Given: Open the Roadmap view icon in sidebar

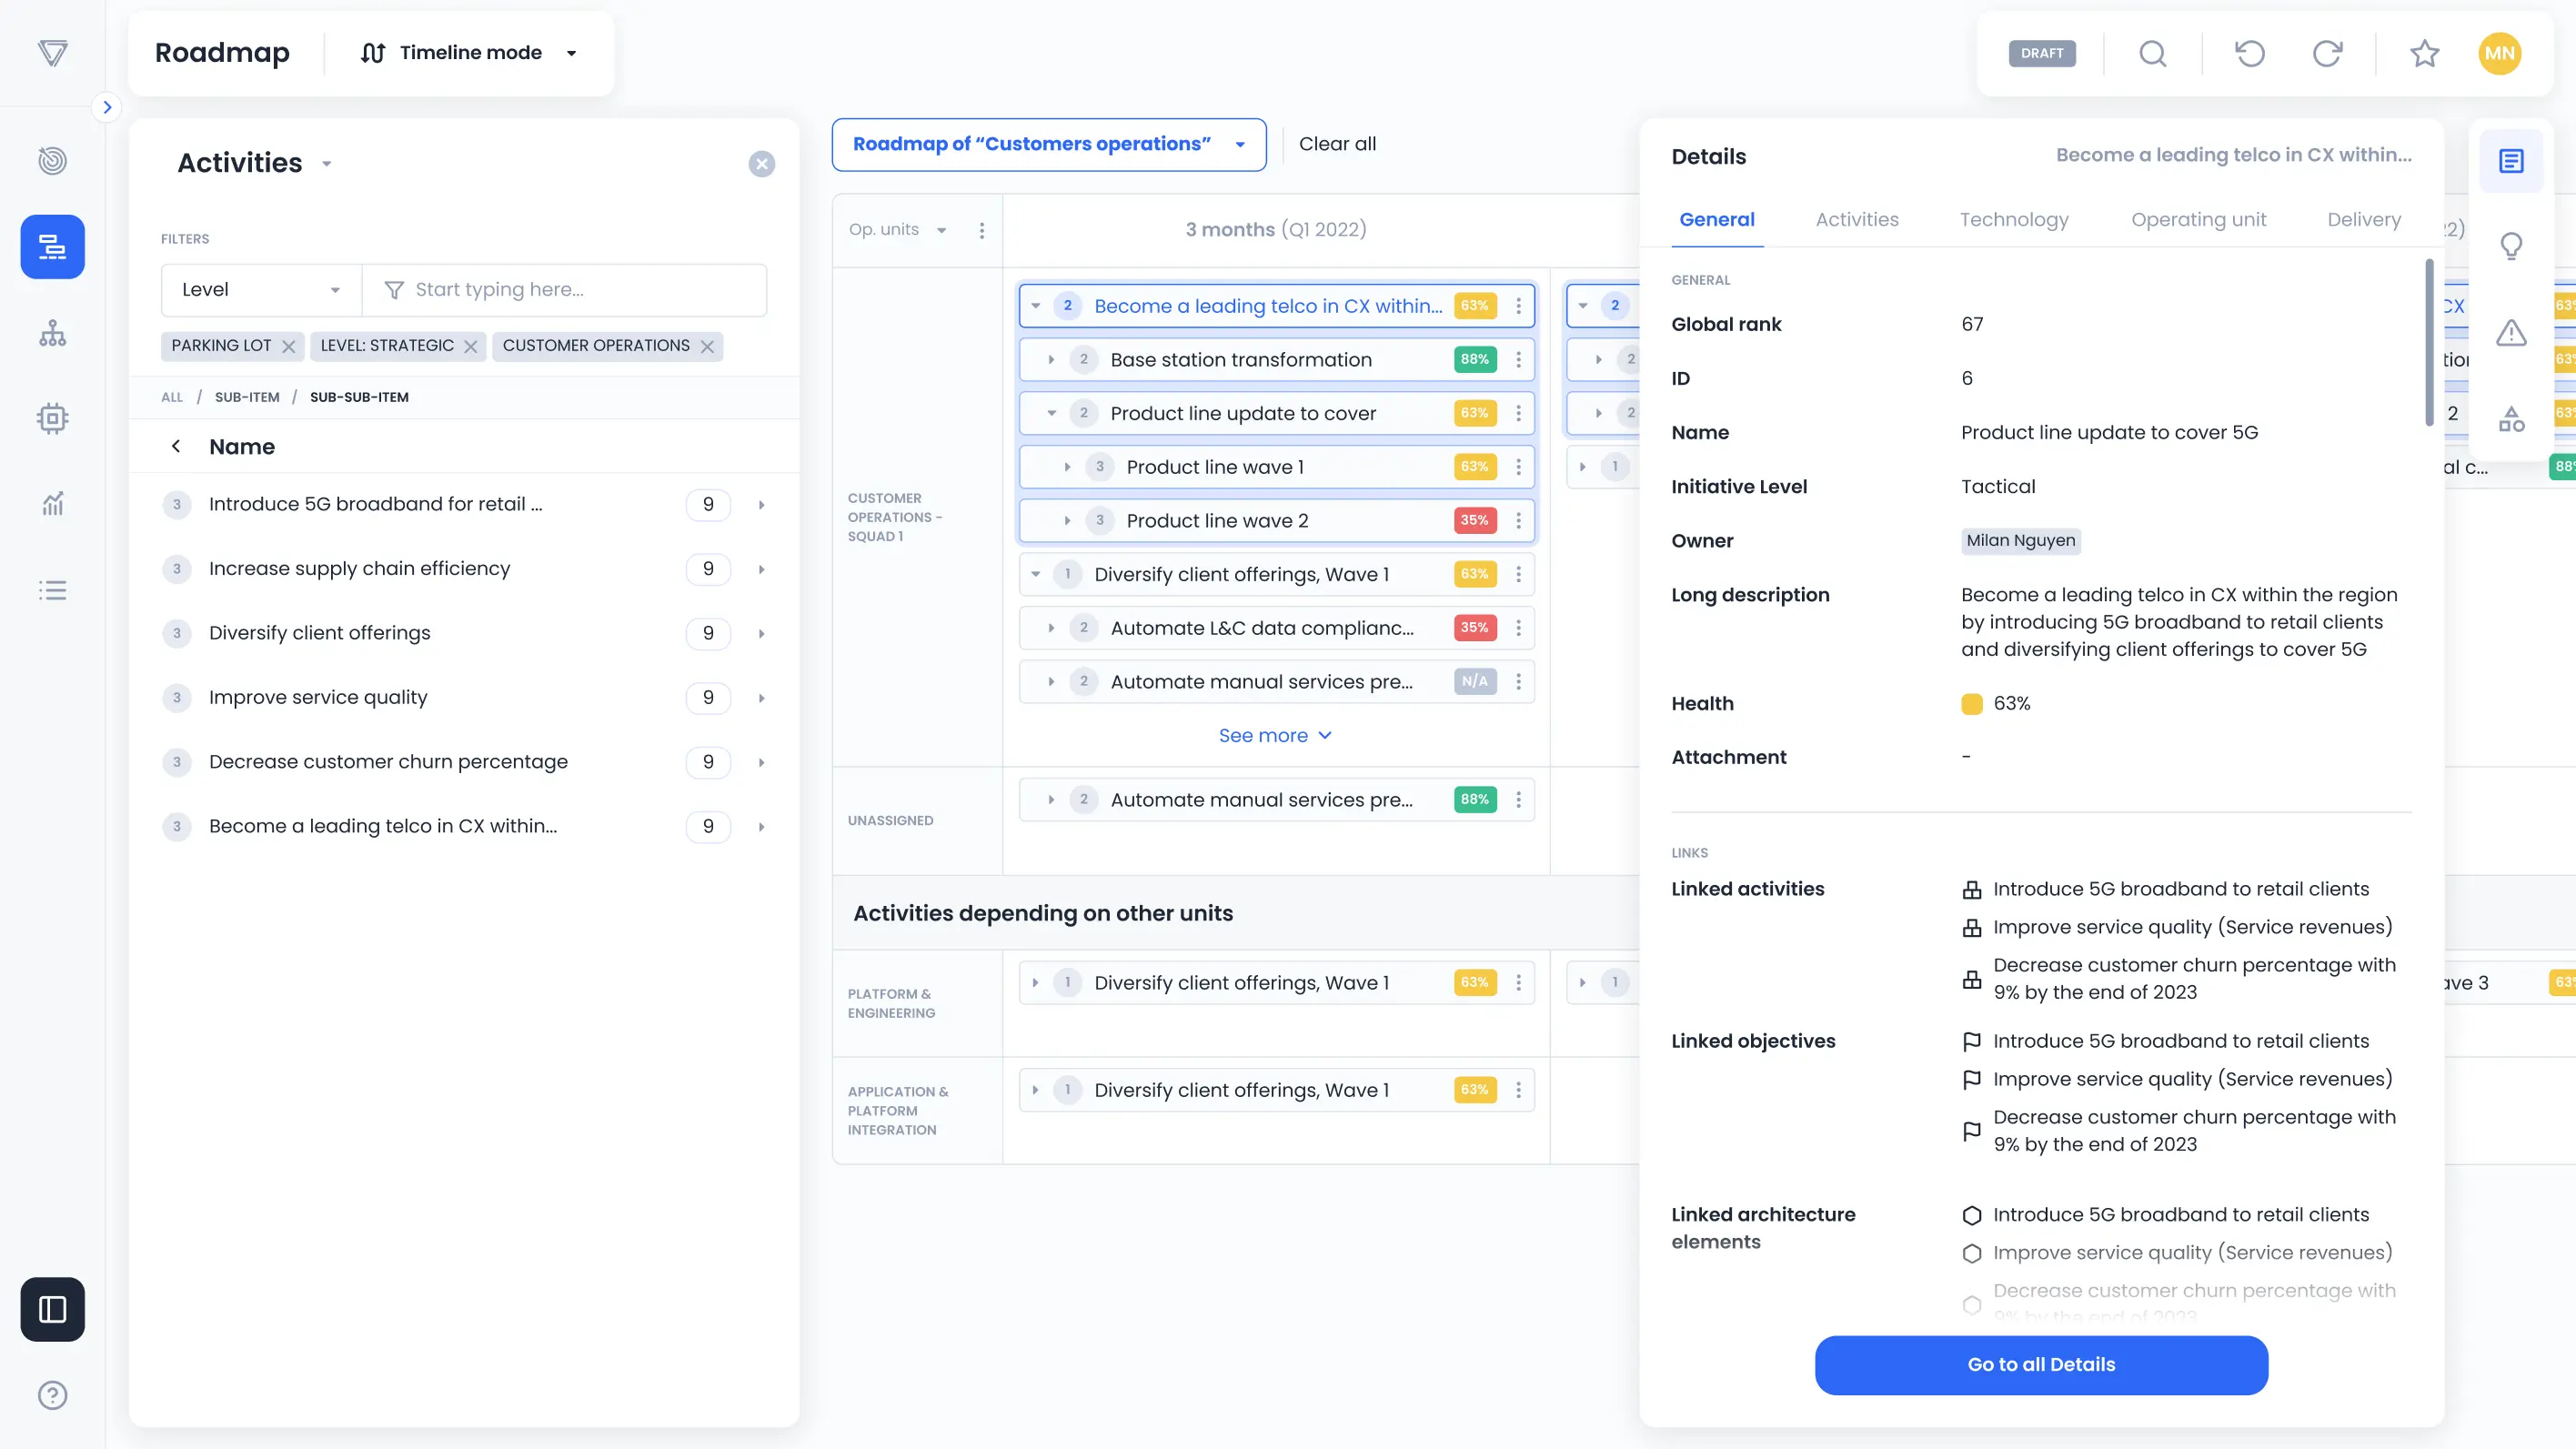Looking at the screenshot, I should click(52, 247).
